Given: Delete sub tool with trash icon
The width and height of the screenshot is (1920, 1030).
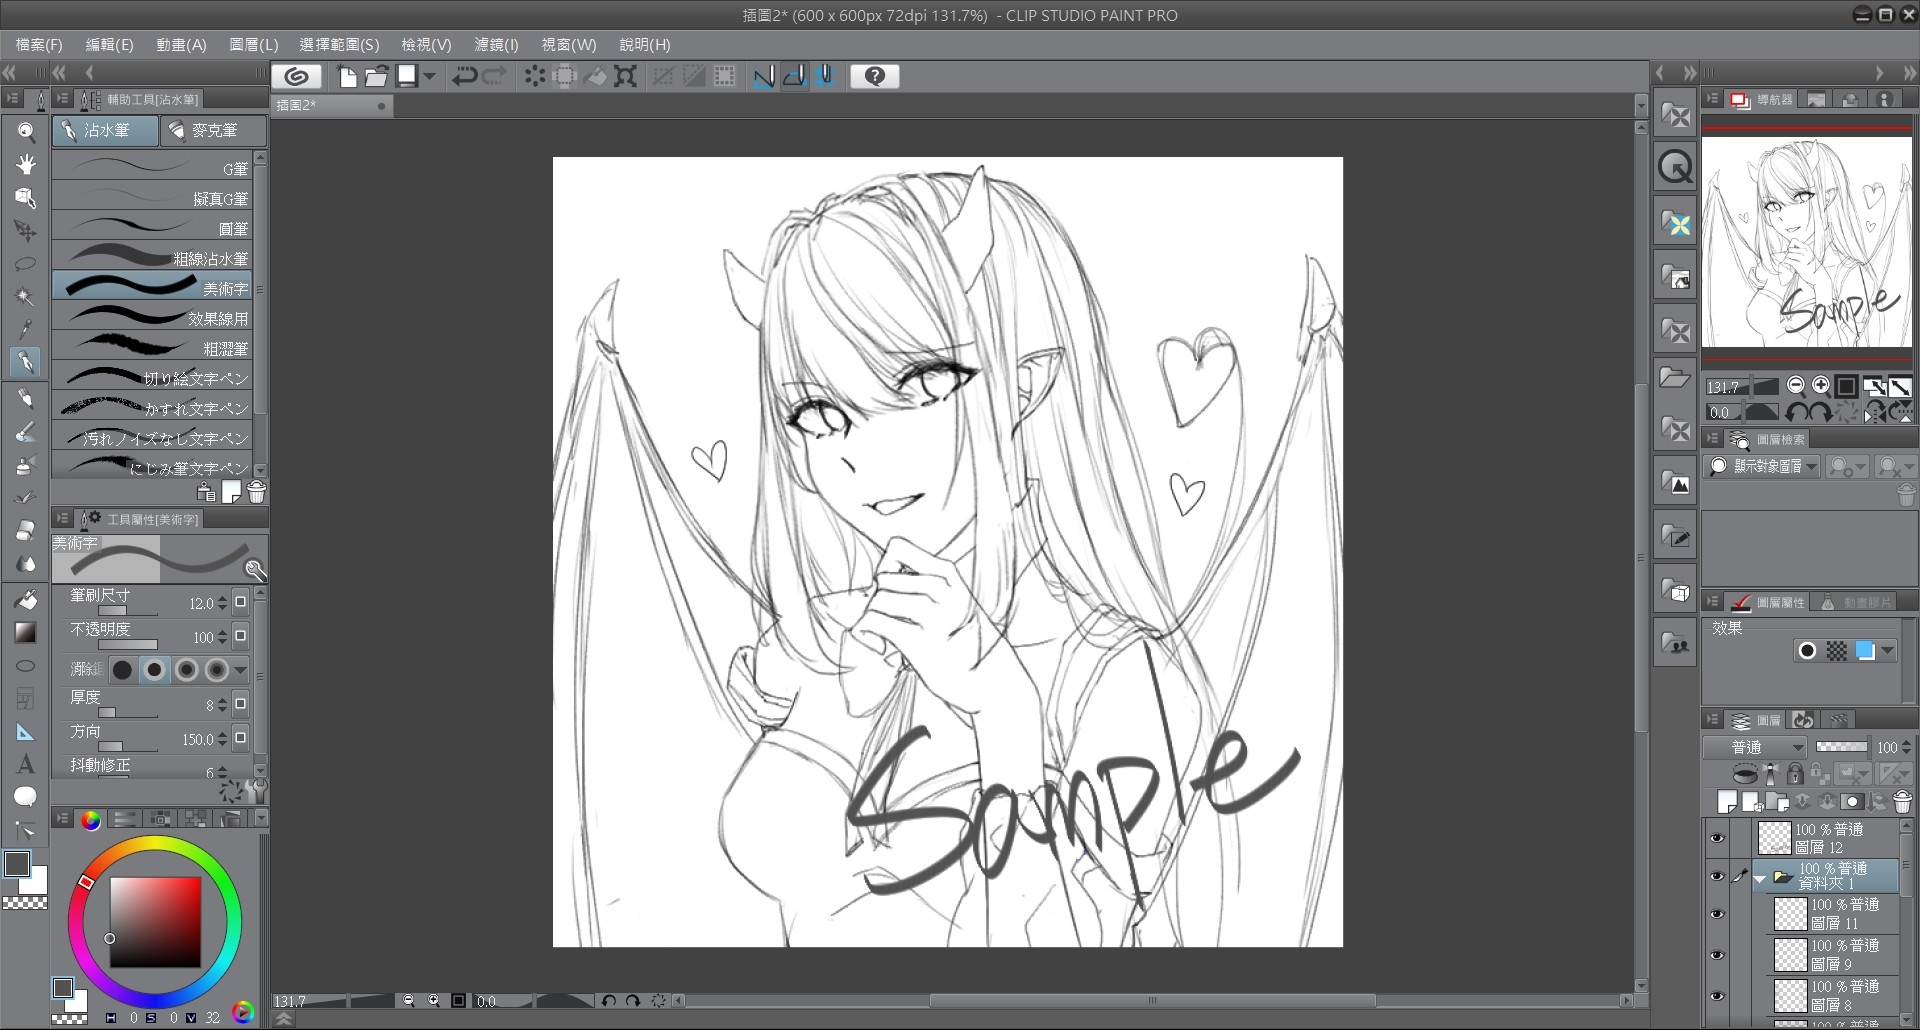Looking at the screenshot, I should [257, 492].
